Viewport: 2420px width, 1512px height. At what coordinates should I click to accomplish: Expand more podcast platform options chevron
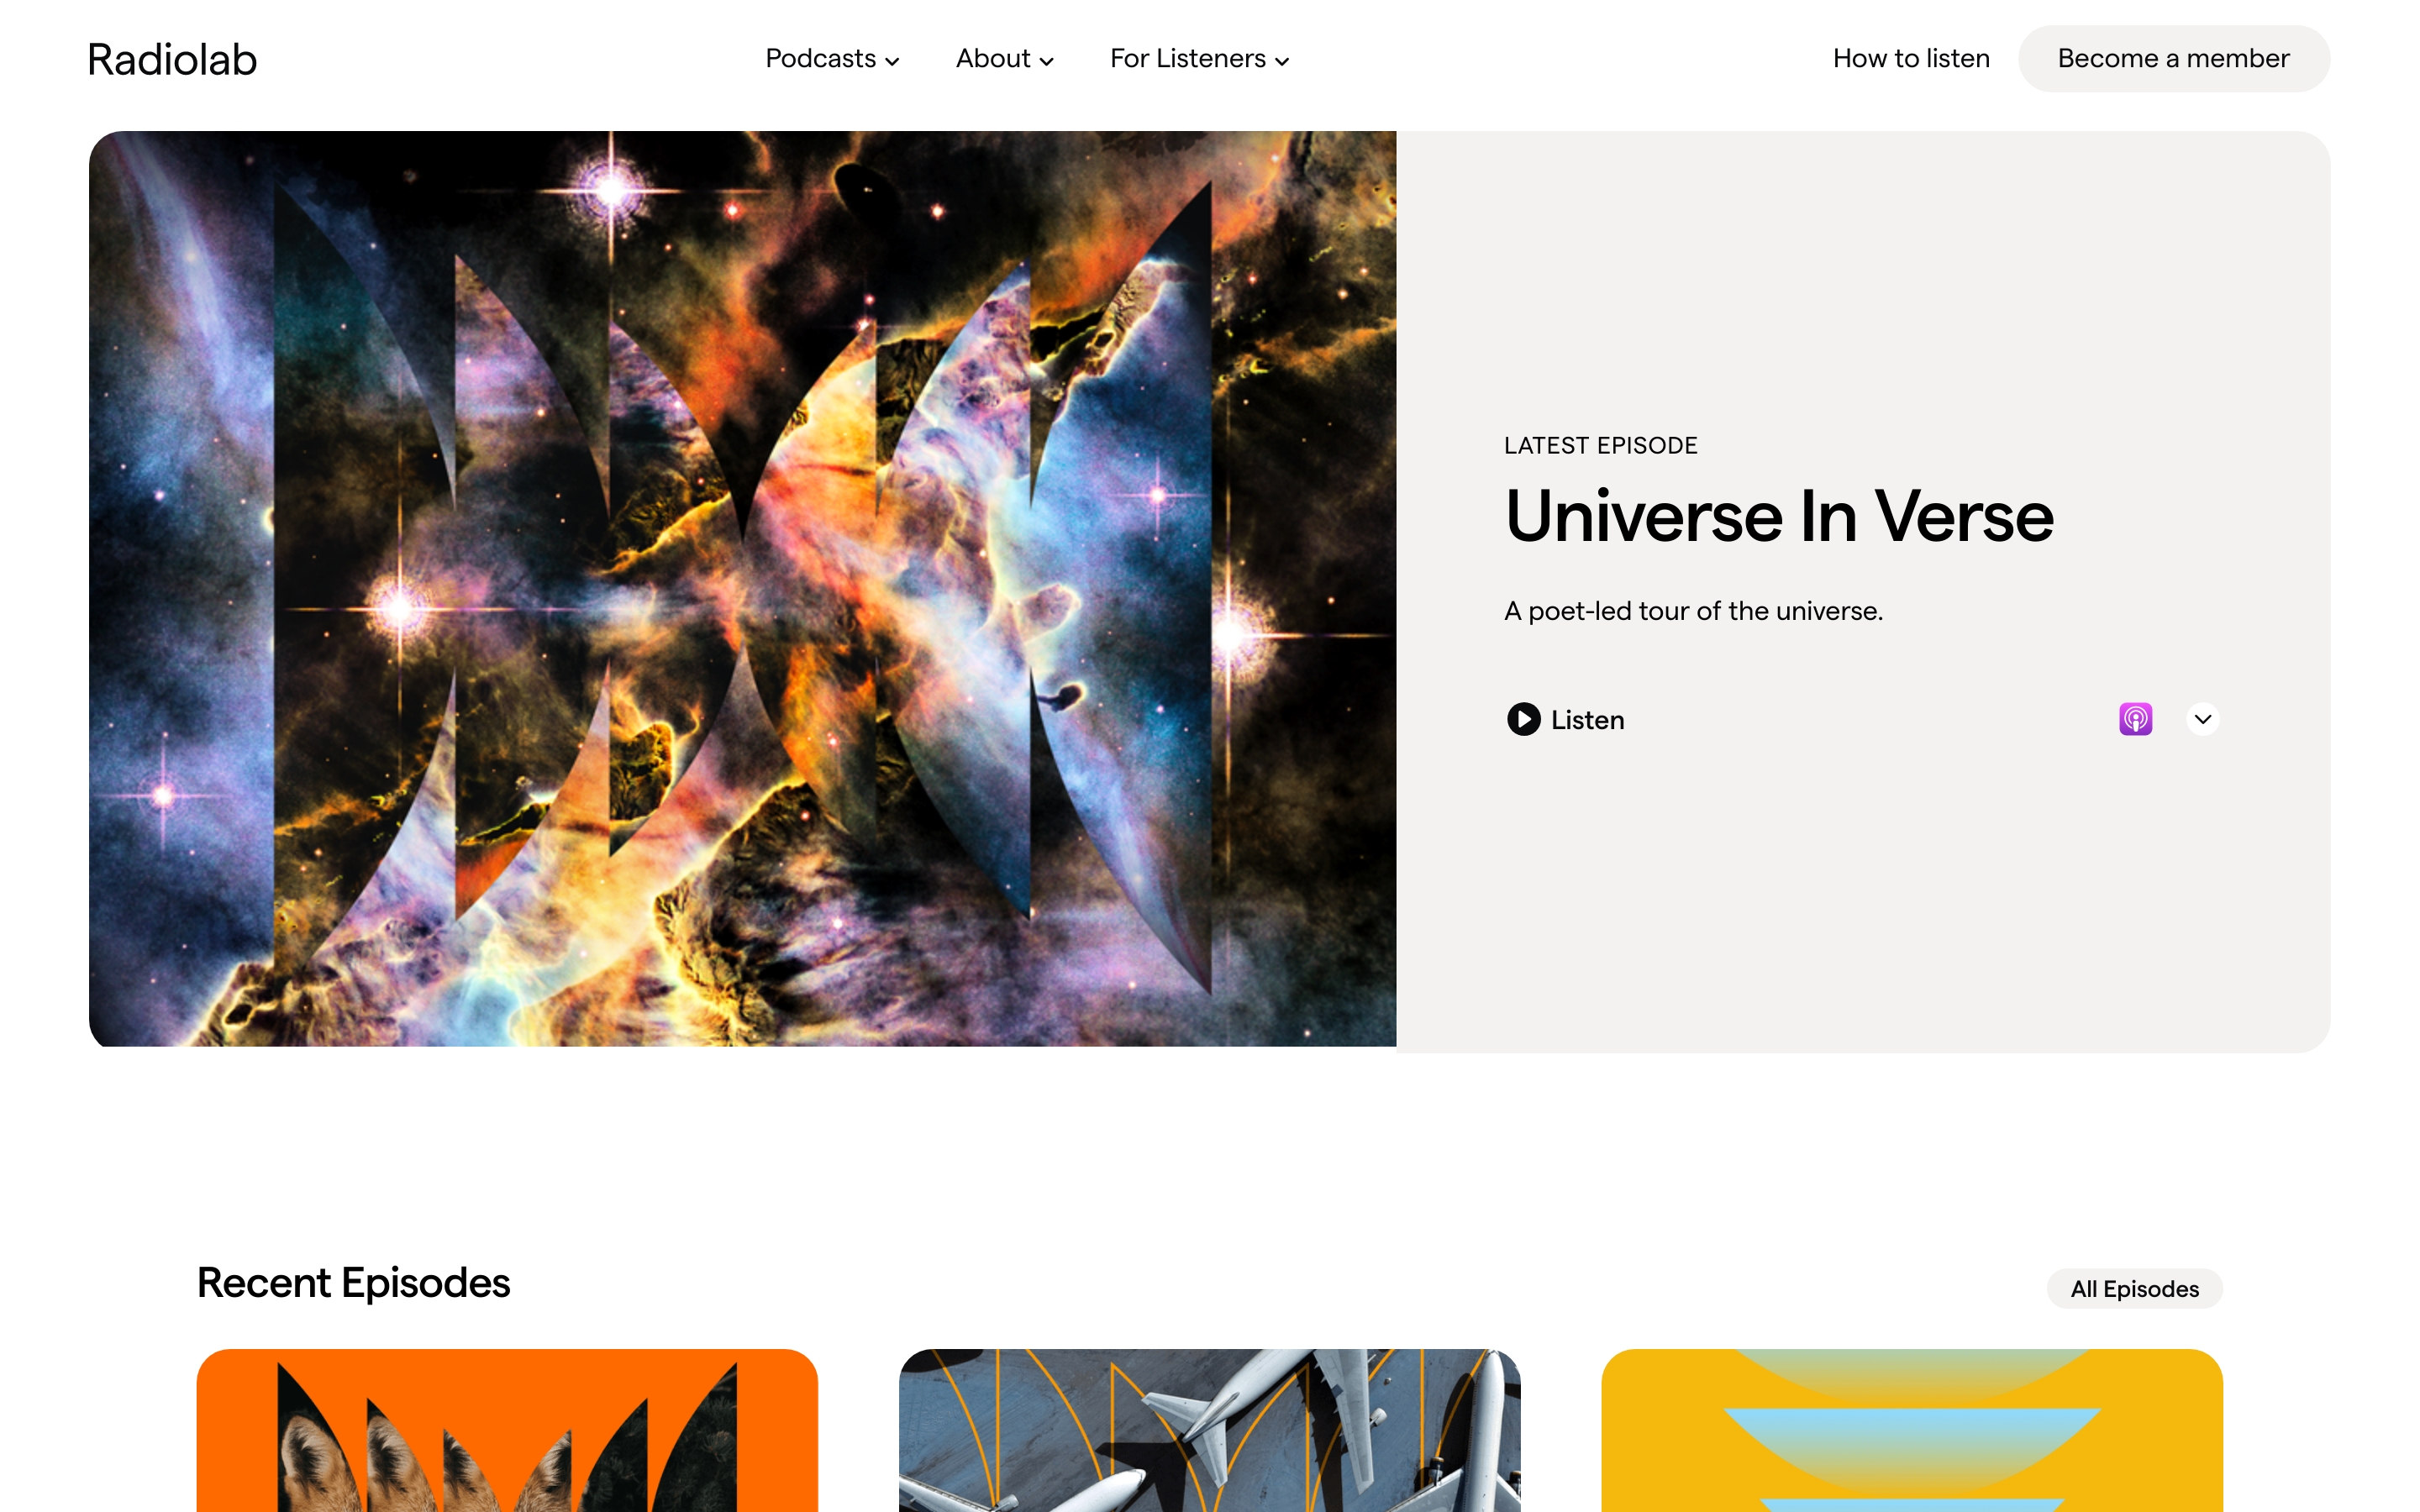tap(2202, 719)
